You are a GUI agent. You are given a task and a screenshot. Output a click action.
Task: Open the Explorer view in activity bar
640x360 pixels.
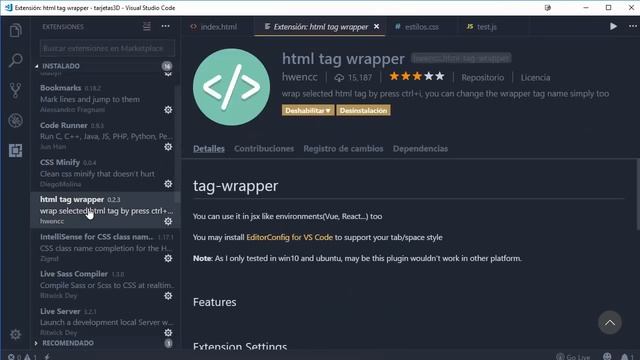click(x=16, y=30)
